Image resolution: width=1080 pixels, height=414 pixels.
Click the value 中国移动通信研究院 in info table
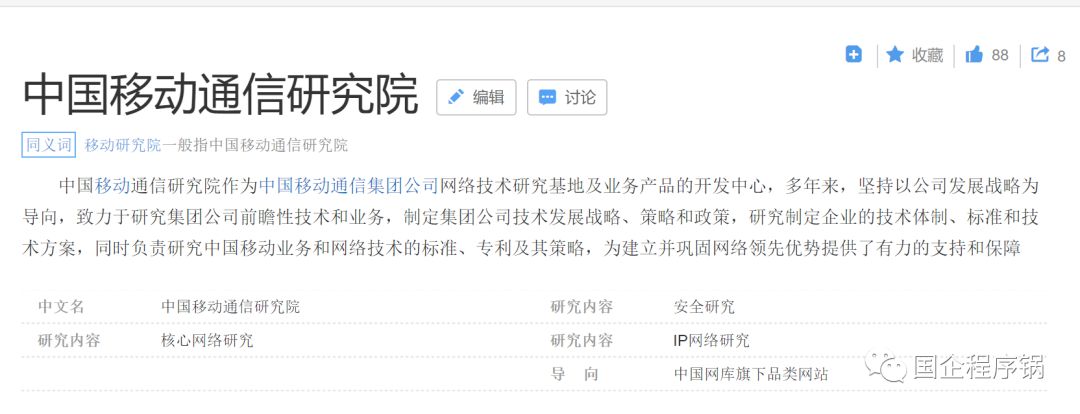(x=231, y=307)
